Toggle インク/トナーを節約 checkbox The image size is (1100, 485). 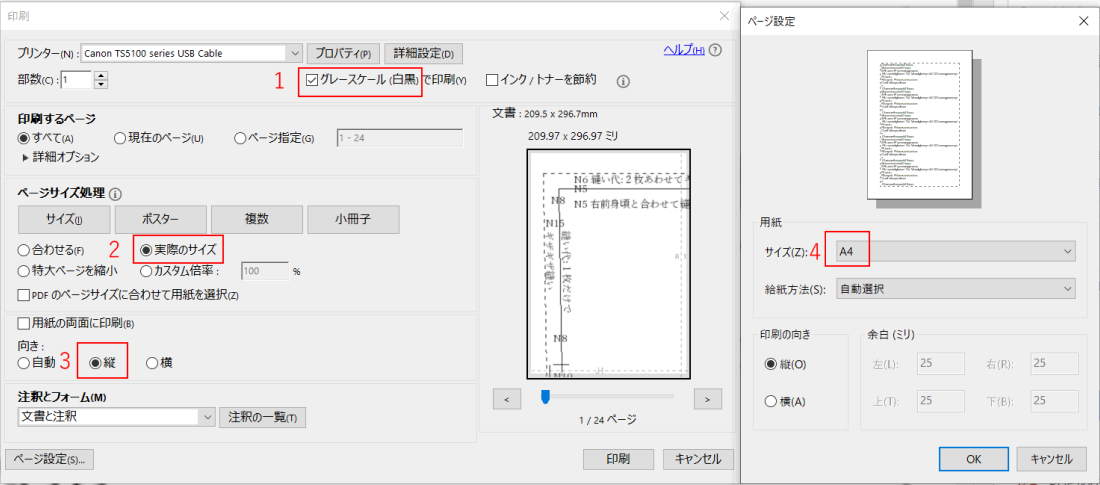(492, 80)
